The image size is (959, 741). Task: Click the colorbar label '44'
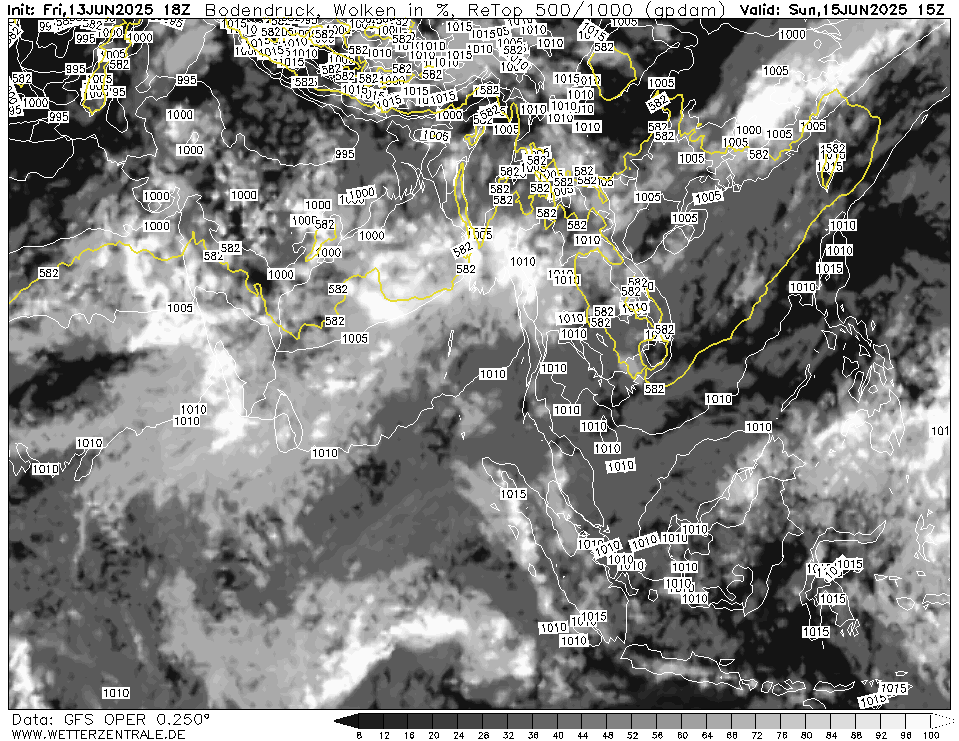pos(583,735)
